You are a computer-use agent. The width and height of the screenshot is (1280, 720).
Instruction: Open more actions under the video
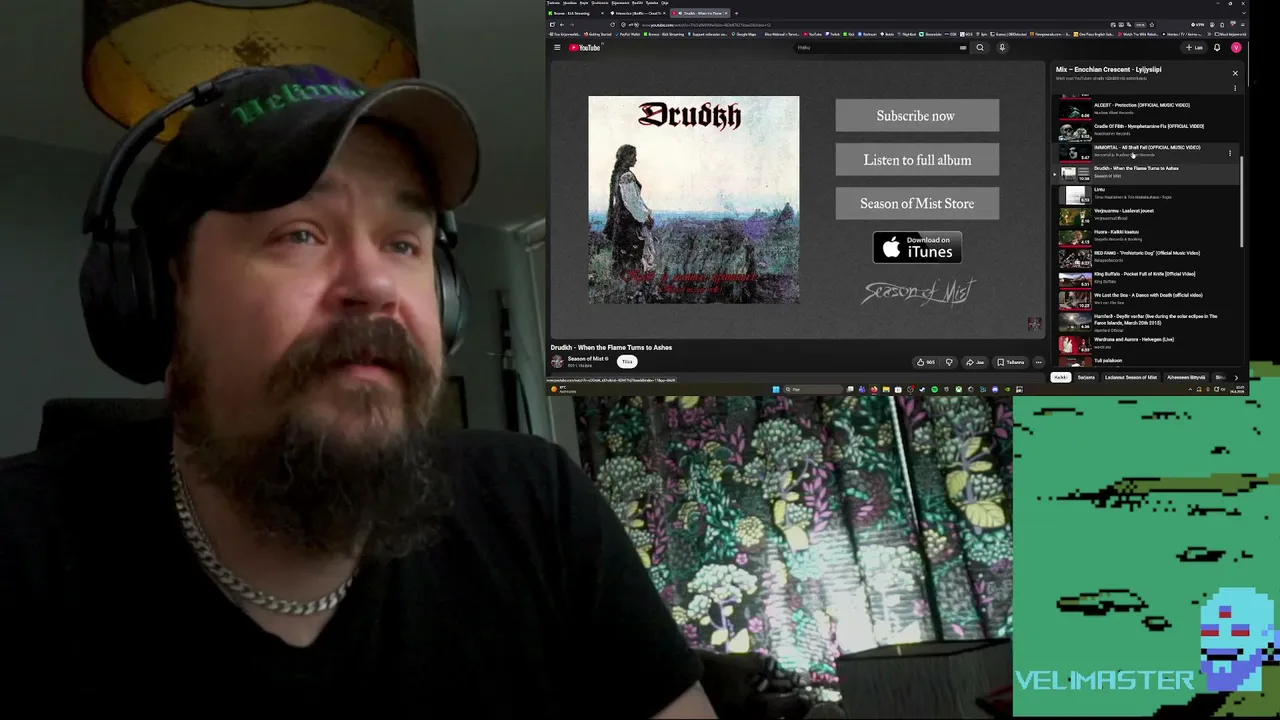(1038, 362)
